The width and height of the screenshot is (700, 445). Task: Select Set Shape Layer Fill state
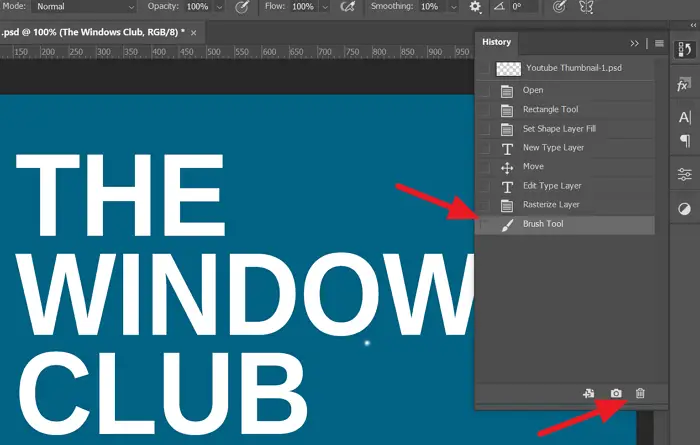(565, 129)
